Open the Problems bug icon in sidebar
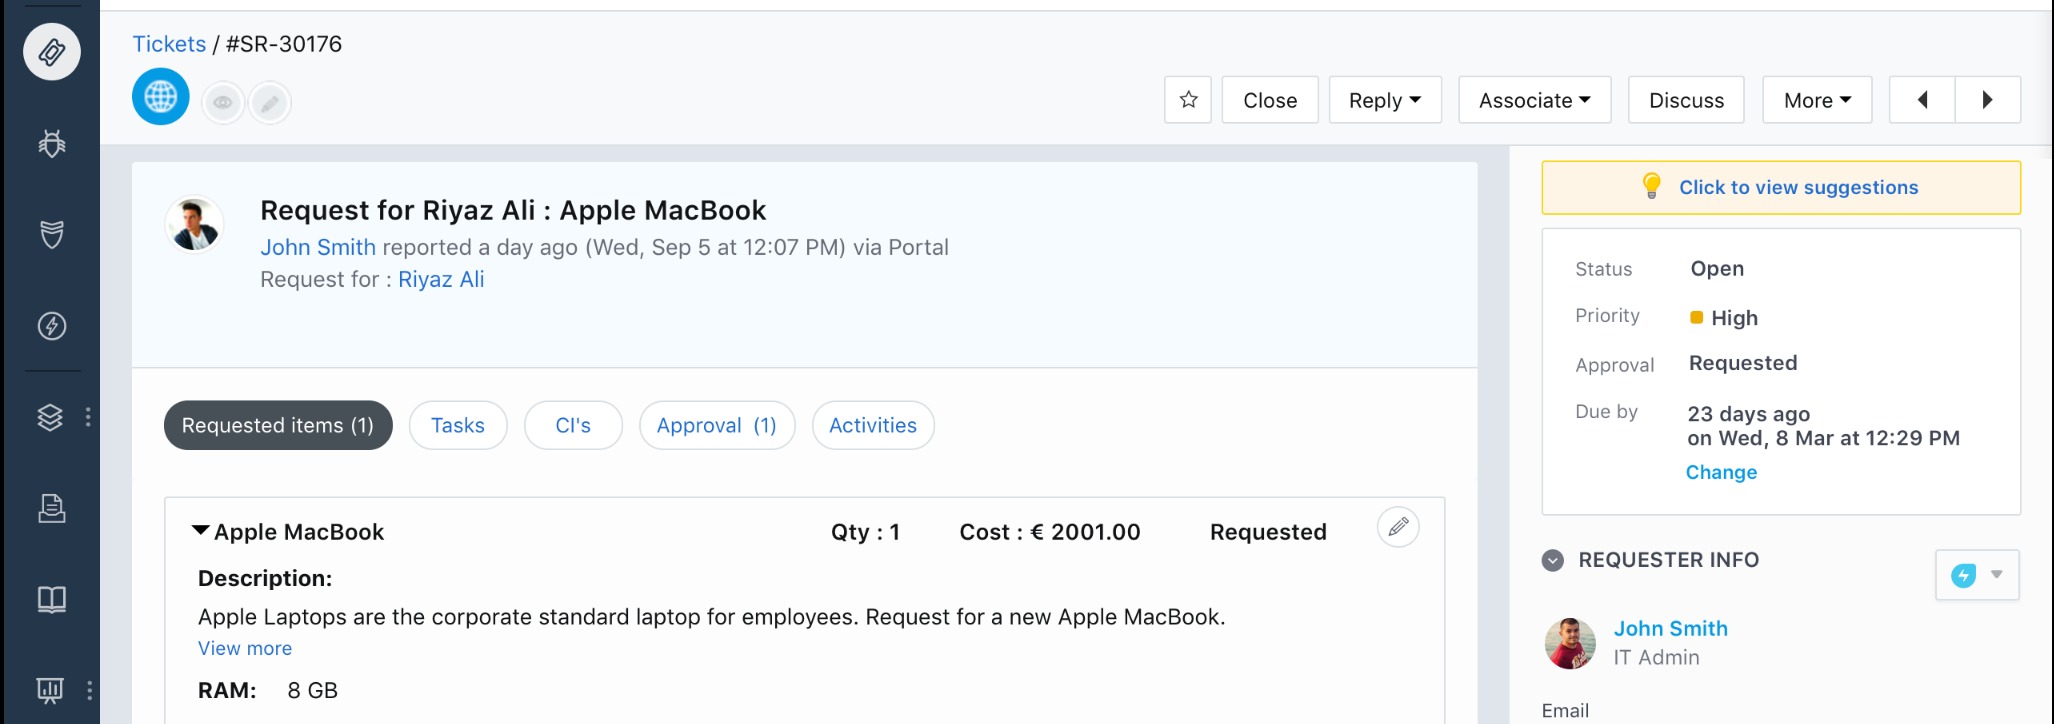 tap(52, 144)
